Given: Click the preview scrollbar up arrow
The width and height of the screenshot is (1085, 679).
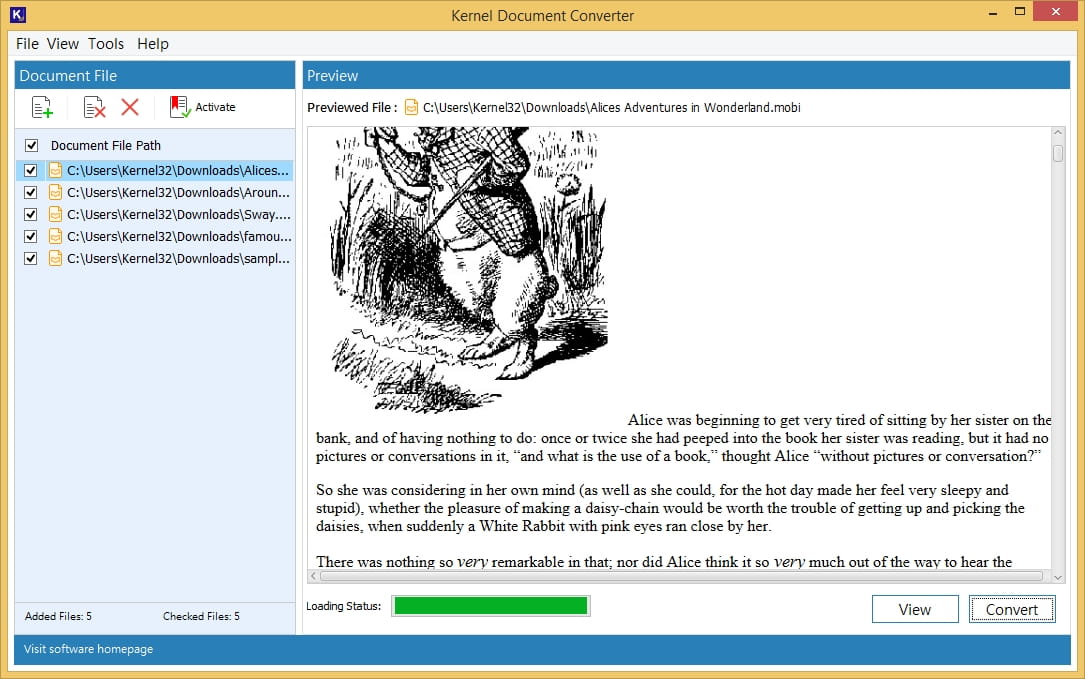Looking at the screenshot, I should click(1058, 132).
